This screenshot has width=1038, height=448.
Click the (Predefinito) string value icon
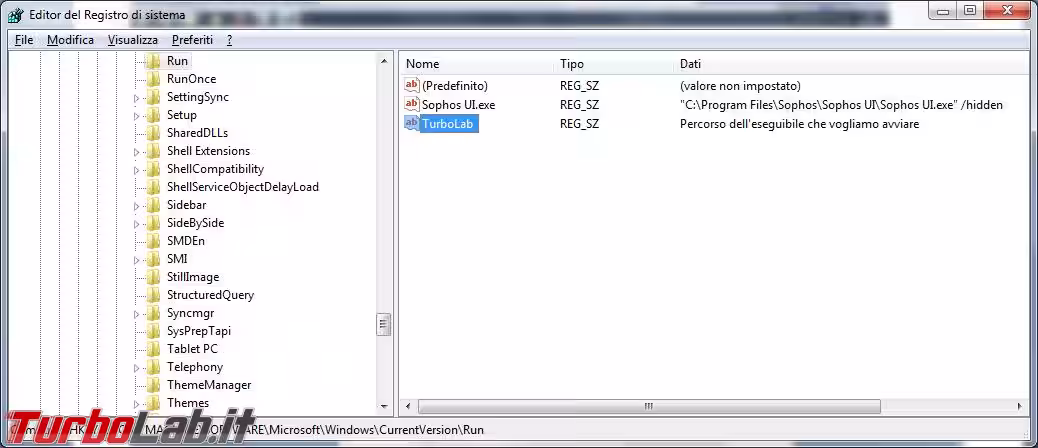(412, 85)
